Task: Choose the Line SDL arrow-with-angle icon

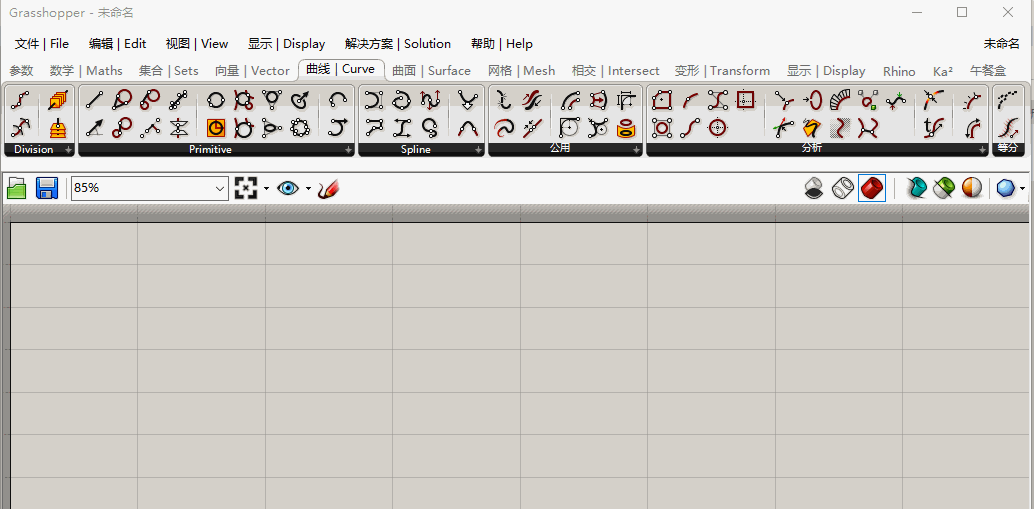Action: (x=94, y=127)
